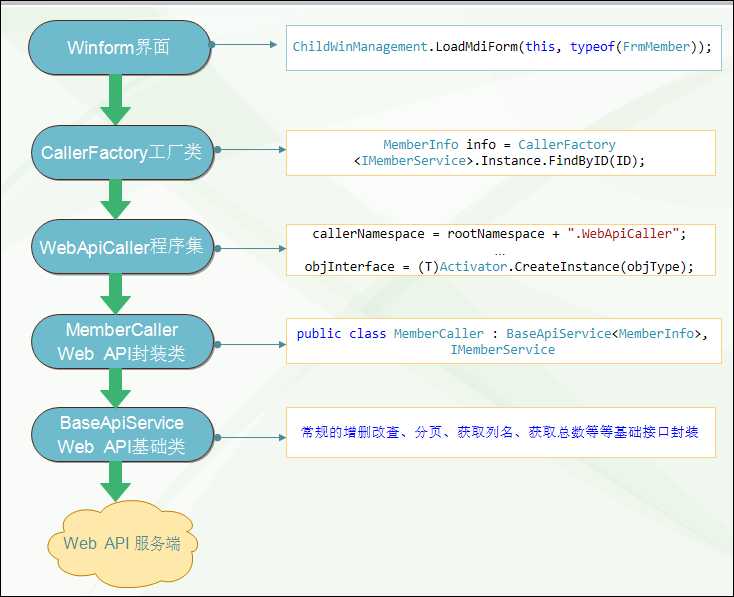Click the ".WebApiCaller" string literal
The height and width of the screenshot is (597, 734).
point(623,234)
